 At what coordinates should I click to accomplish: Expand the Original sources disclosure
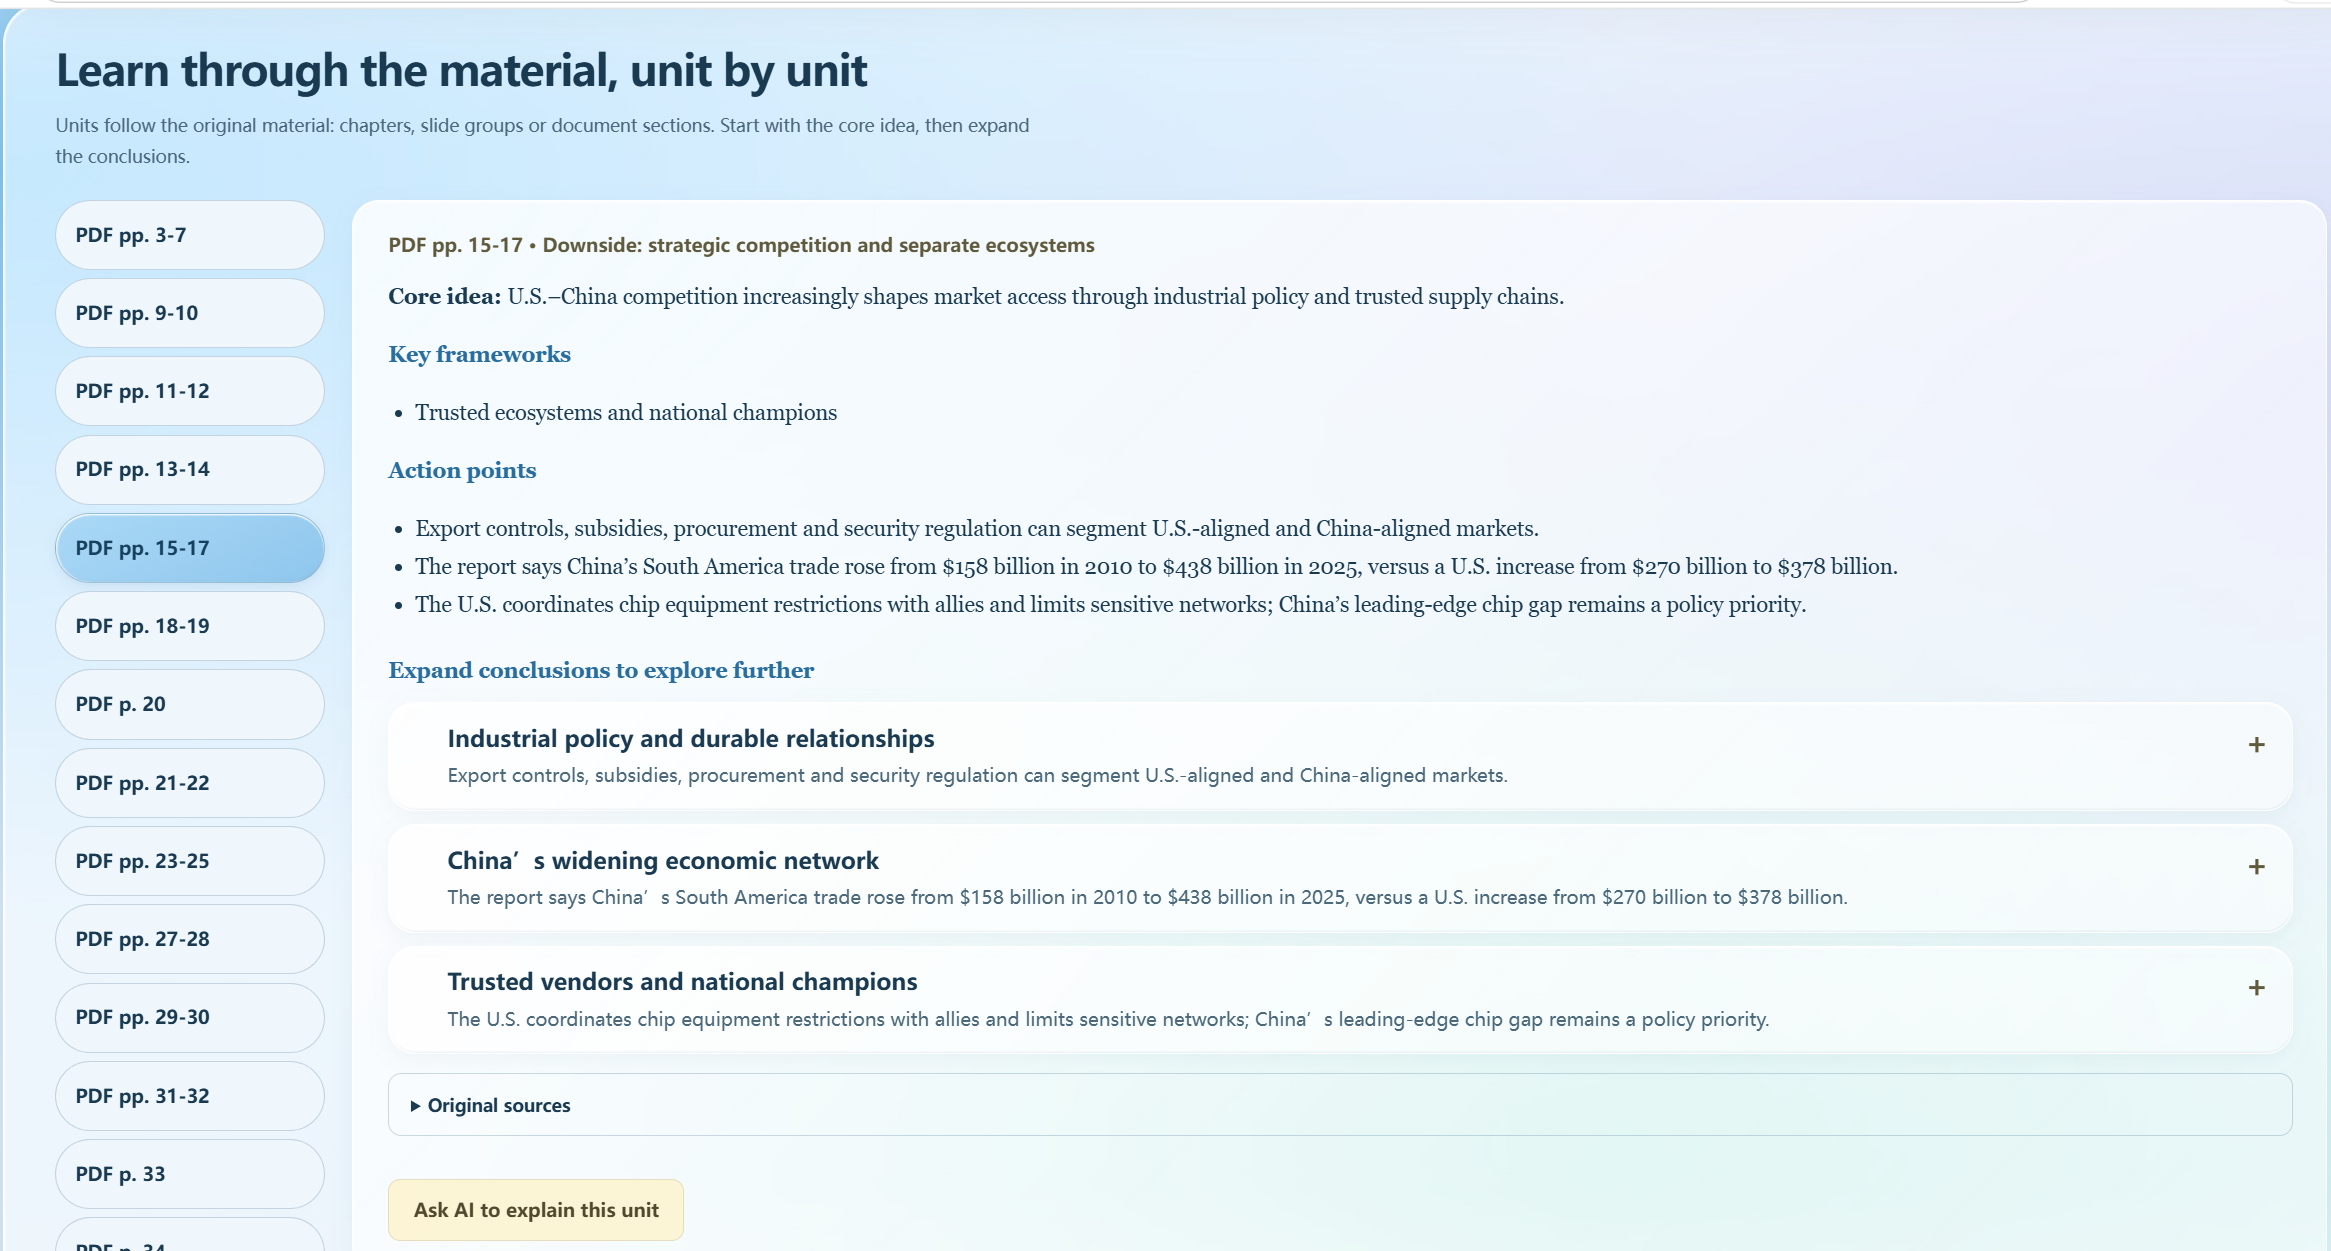pos(1340,1105)
